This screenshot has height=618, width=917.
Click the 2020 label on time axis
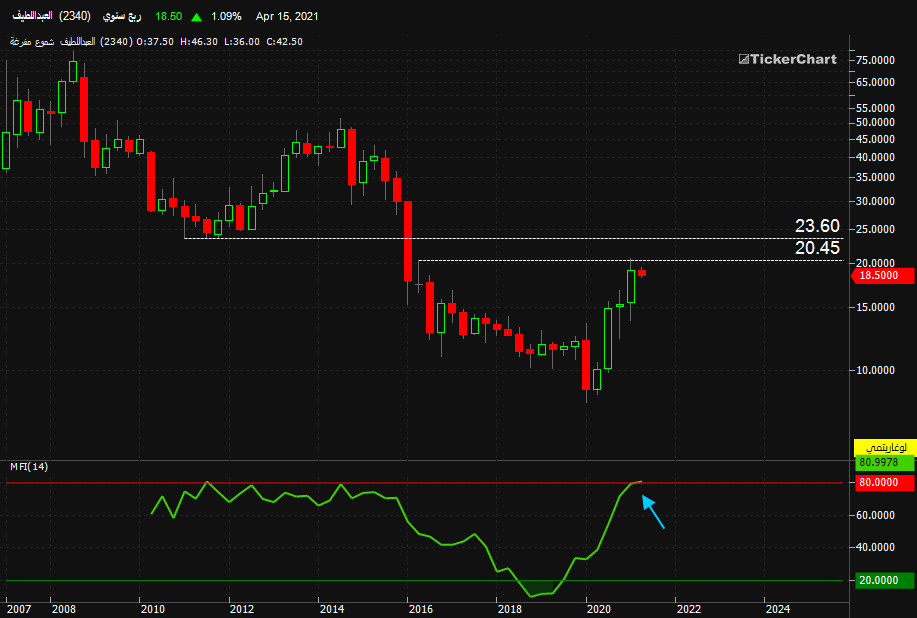[x=599, y=609]
